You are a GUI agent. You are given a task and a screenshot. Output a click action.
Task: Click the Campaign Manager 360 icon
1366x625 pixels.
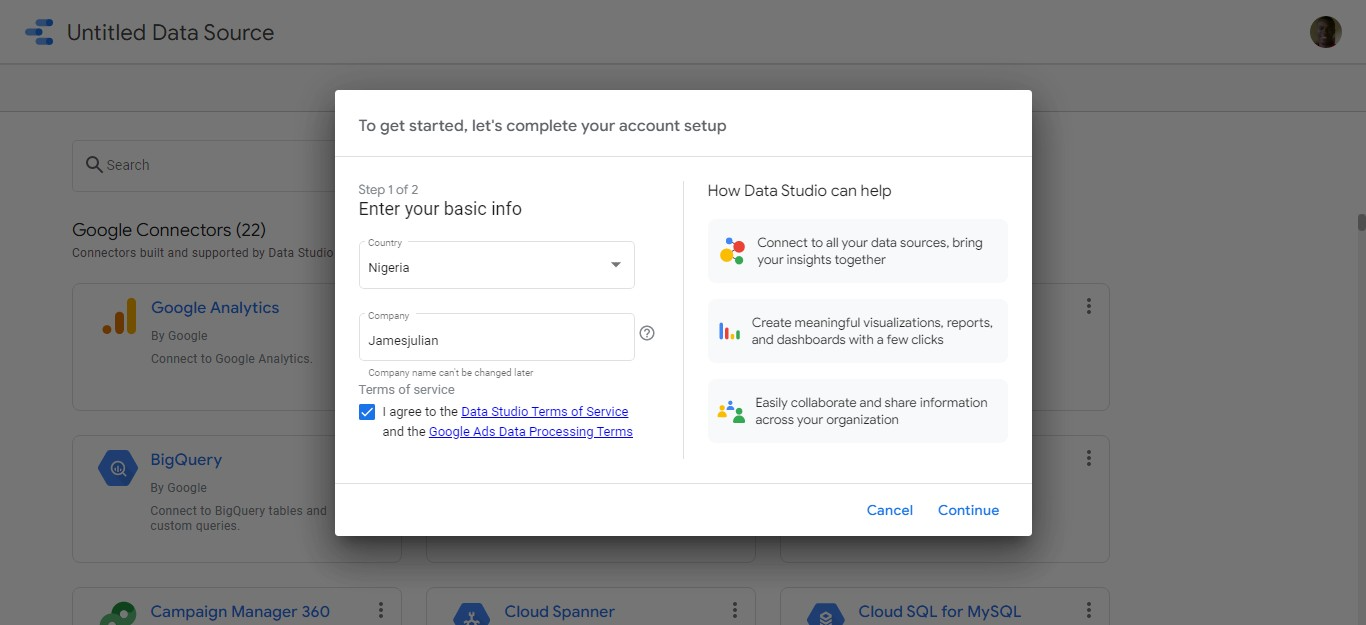118,614
